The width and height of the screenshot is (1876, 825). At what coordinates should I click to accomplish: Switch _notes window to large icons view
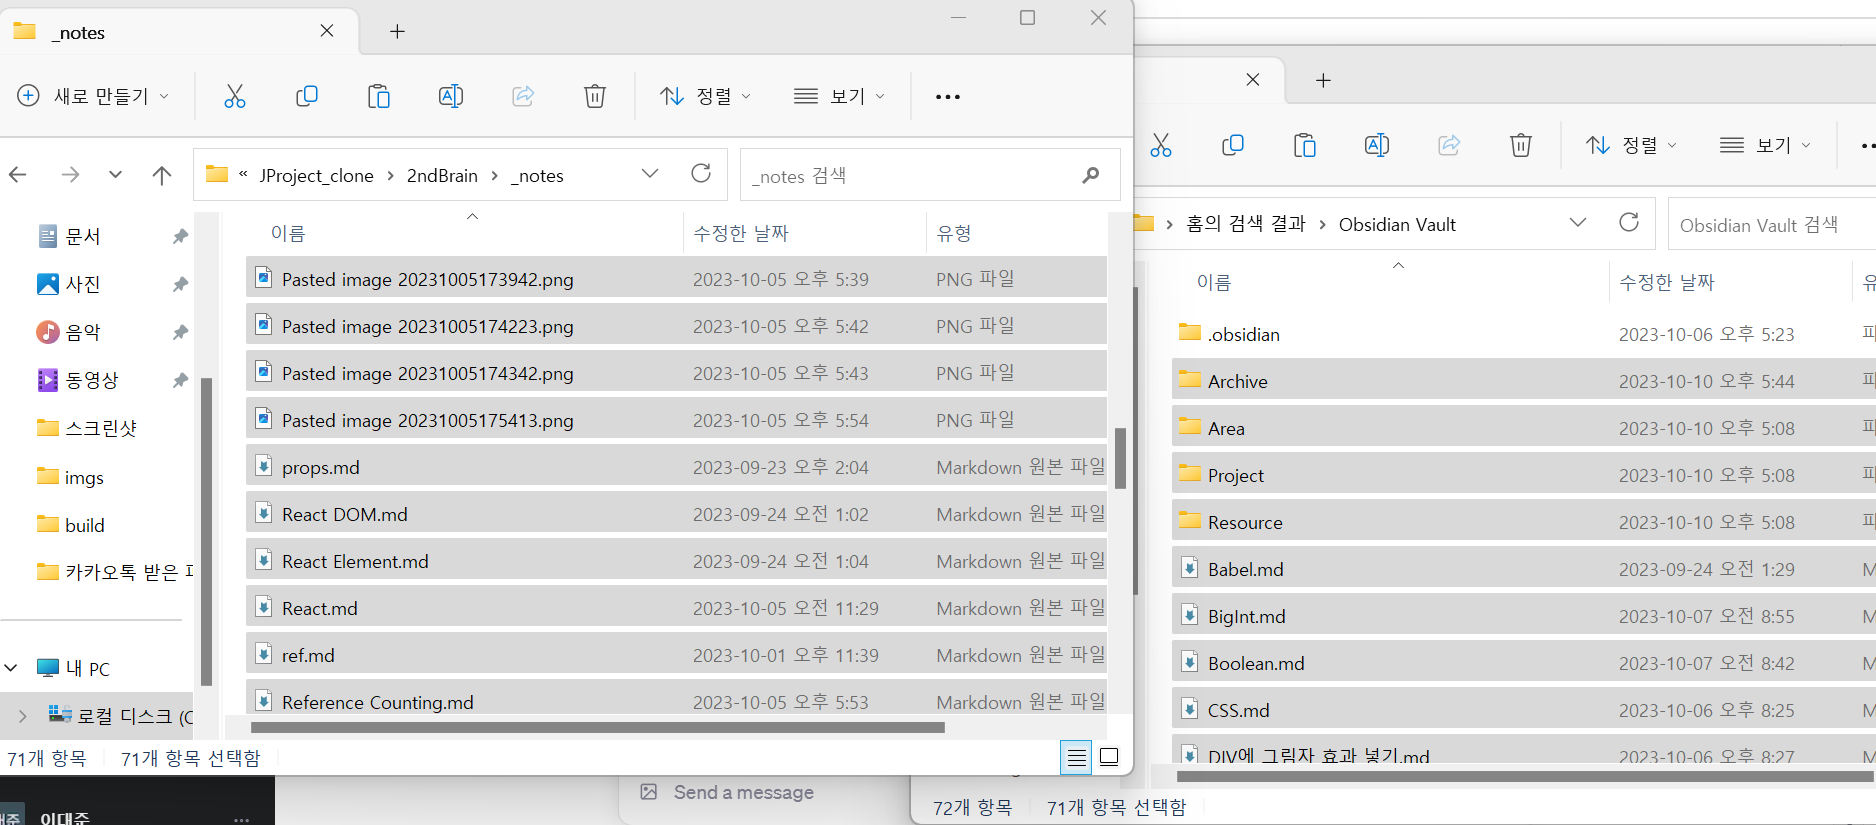click(x=1109, y=758)
